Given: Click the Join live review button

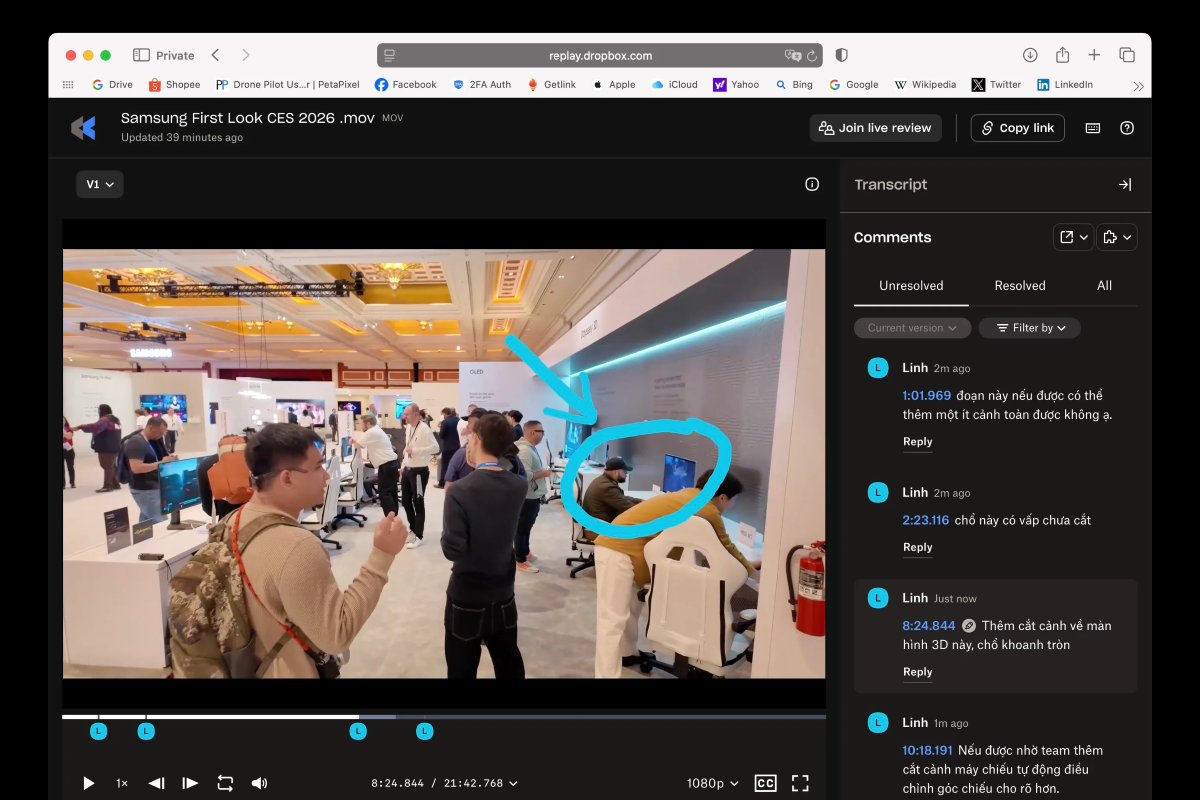Looking at the screenshot, I should coord(875,128).
